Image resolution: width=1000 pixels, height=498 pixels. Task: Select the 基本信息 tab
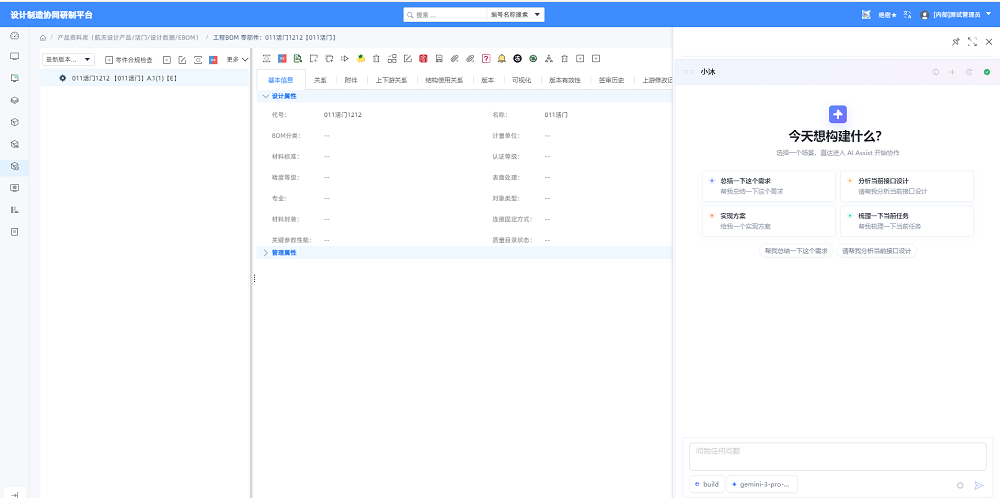[x=281, y=80]
